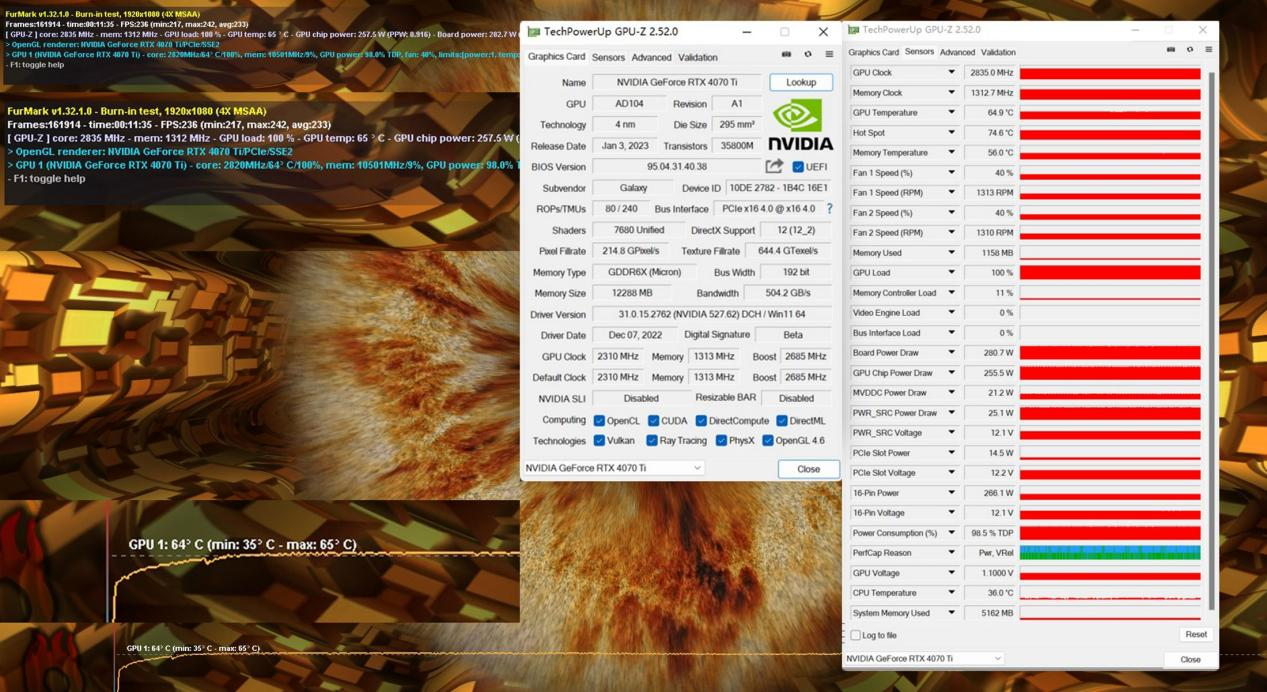1267x692 pixels.
Task: Click the Sensors window vertical scrollbar
Action: click(1210, 340)
